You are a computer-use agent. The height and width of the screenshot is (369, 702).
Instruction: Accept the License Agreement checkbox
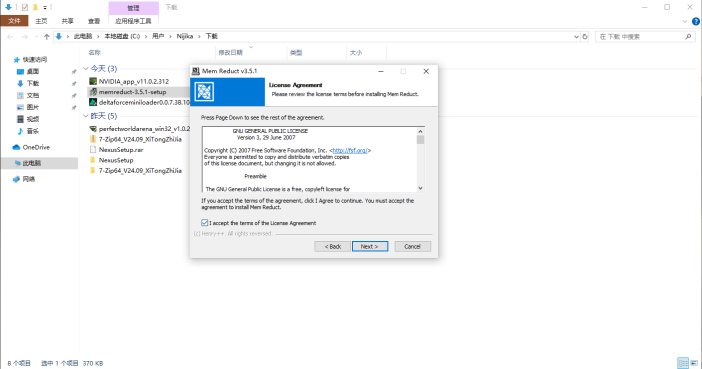tap(205, 223)
